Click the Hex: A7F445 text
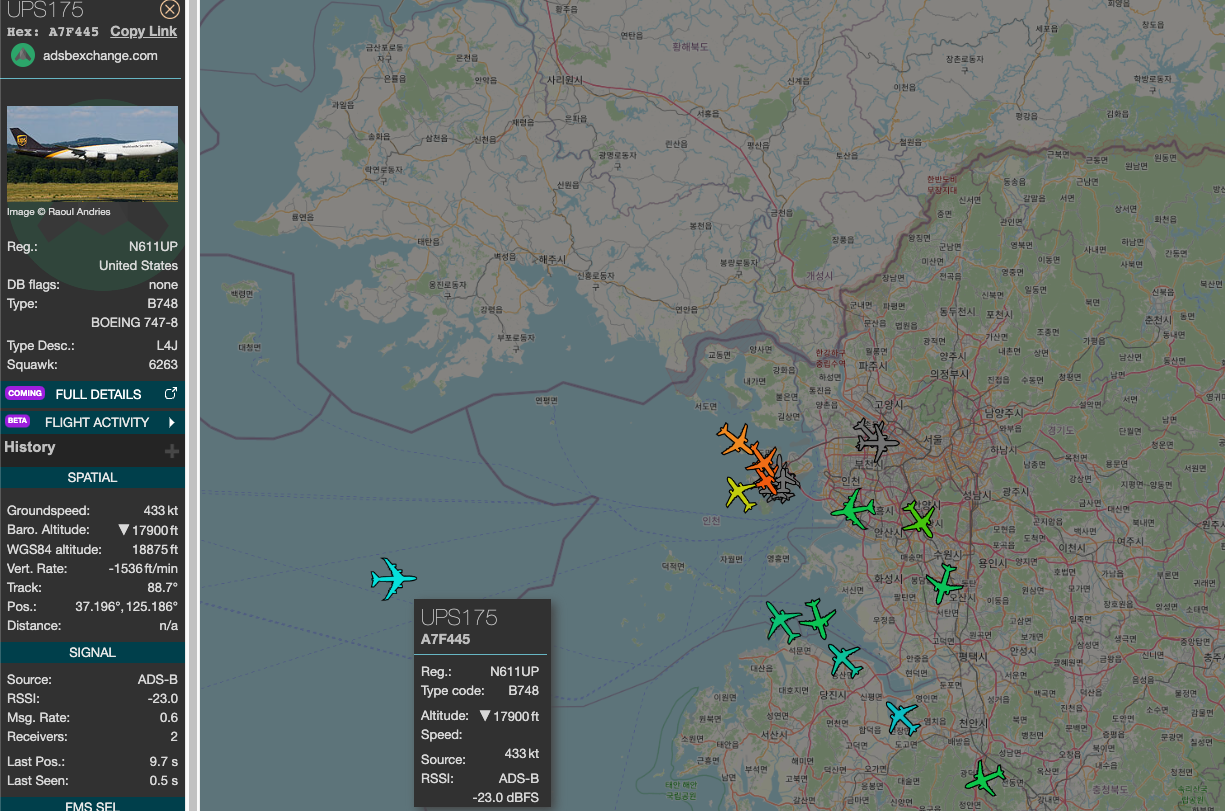This screenshot has width=1225, height=811. pos(53,32)
